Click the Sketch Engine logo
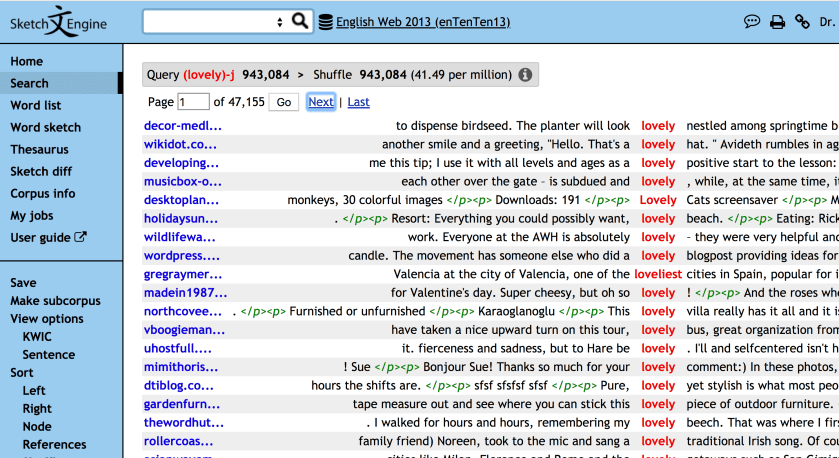This screenshot has height=458, width=839. [58, 22]
